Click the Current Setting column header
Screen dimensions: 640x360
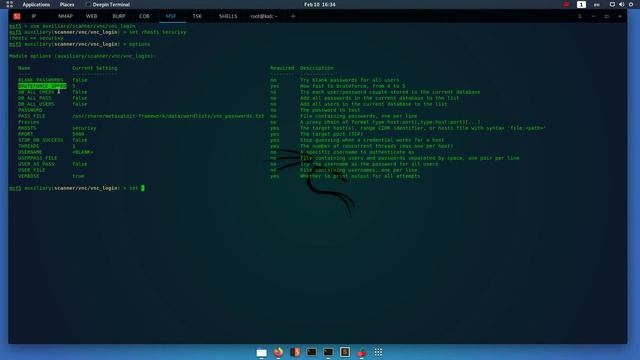coord(95,68)
